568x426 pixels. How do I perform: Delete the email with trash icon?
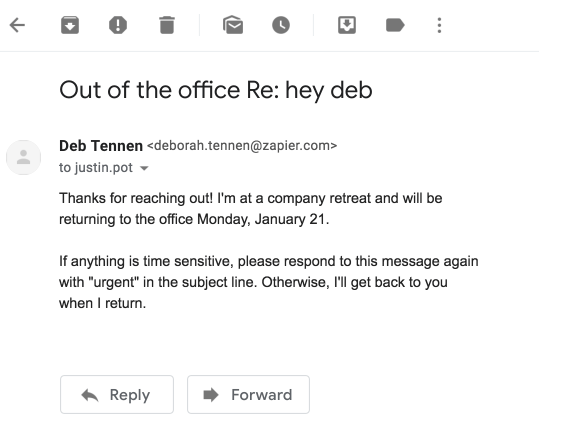[167, 25]
